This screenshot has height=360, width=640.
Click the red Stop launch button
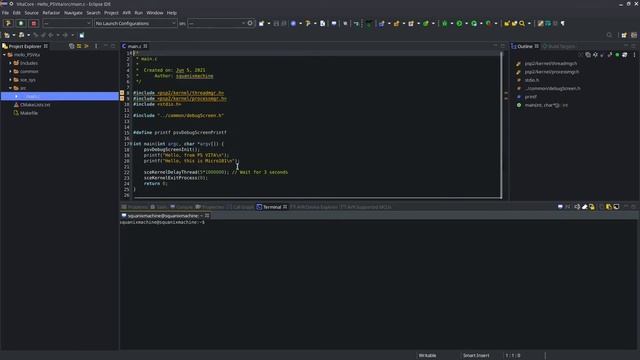[x=34, y=23]
